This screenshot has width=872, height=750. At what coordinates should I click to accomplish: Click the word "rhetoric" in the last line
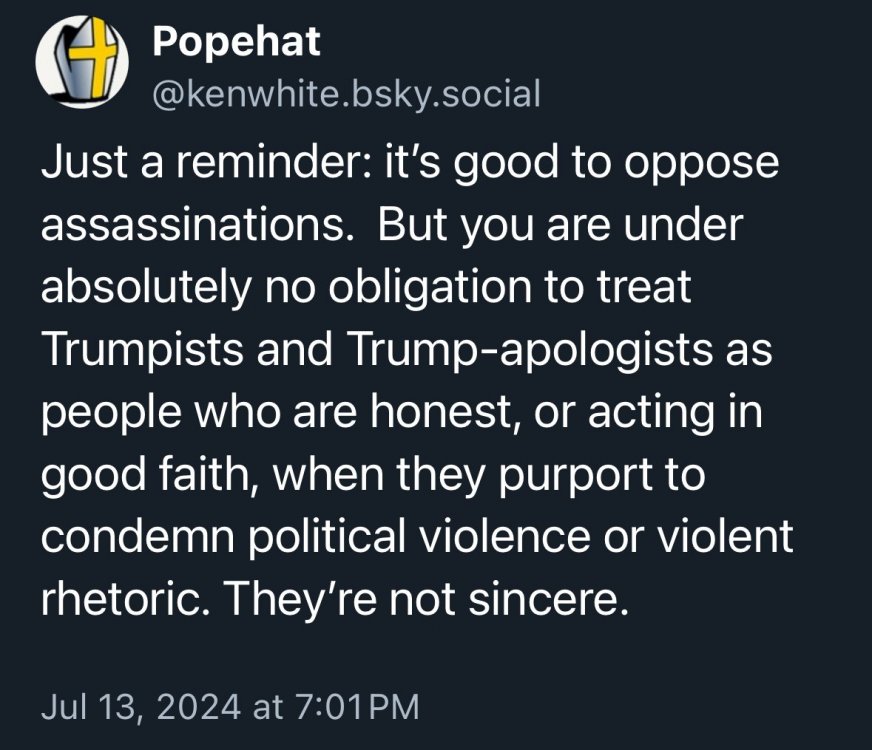coord(111,597)
